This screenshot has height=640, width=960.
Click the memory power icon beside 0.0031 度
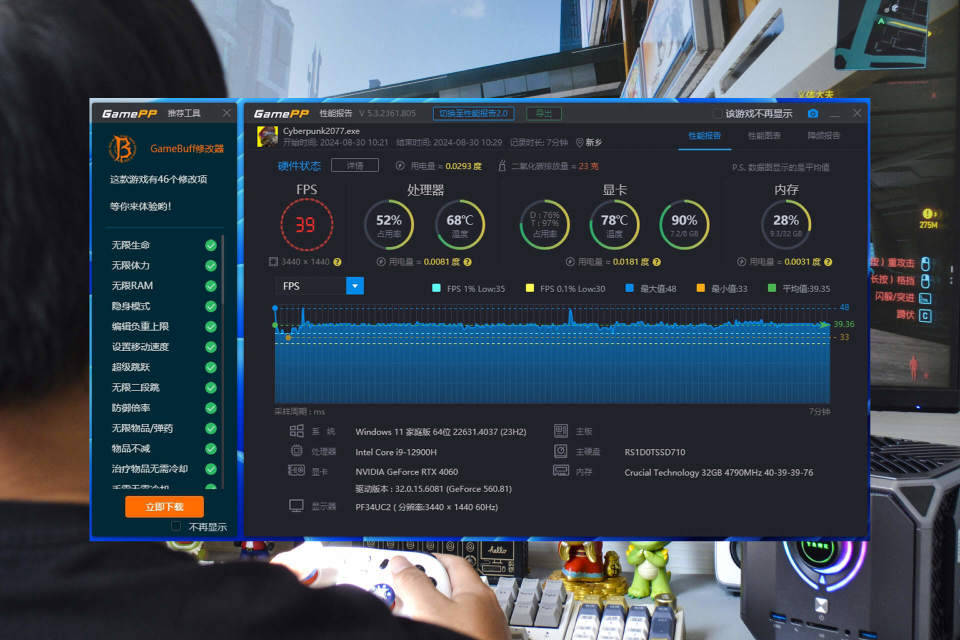click(x=741, y=262)
